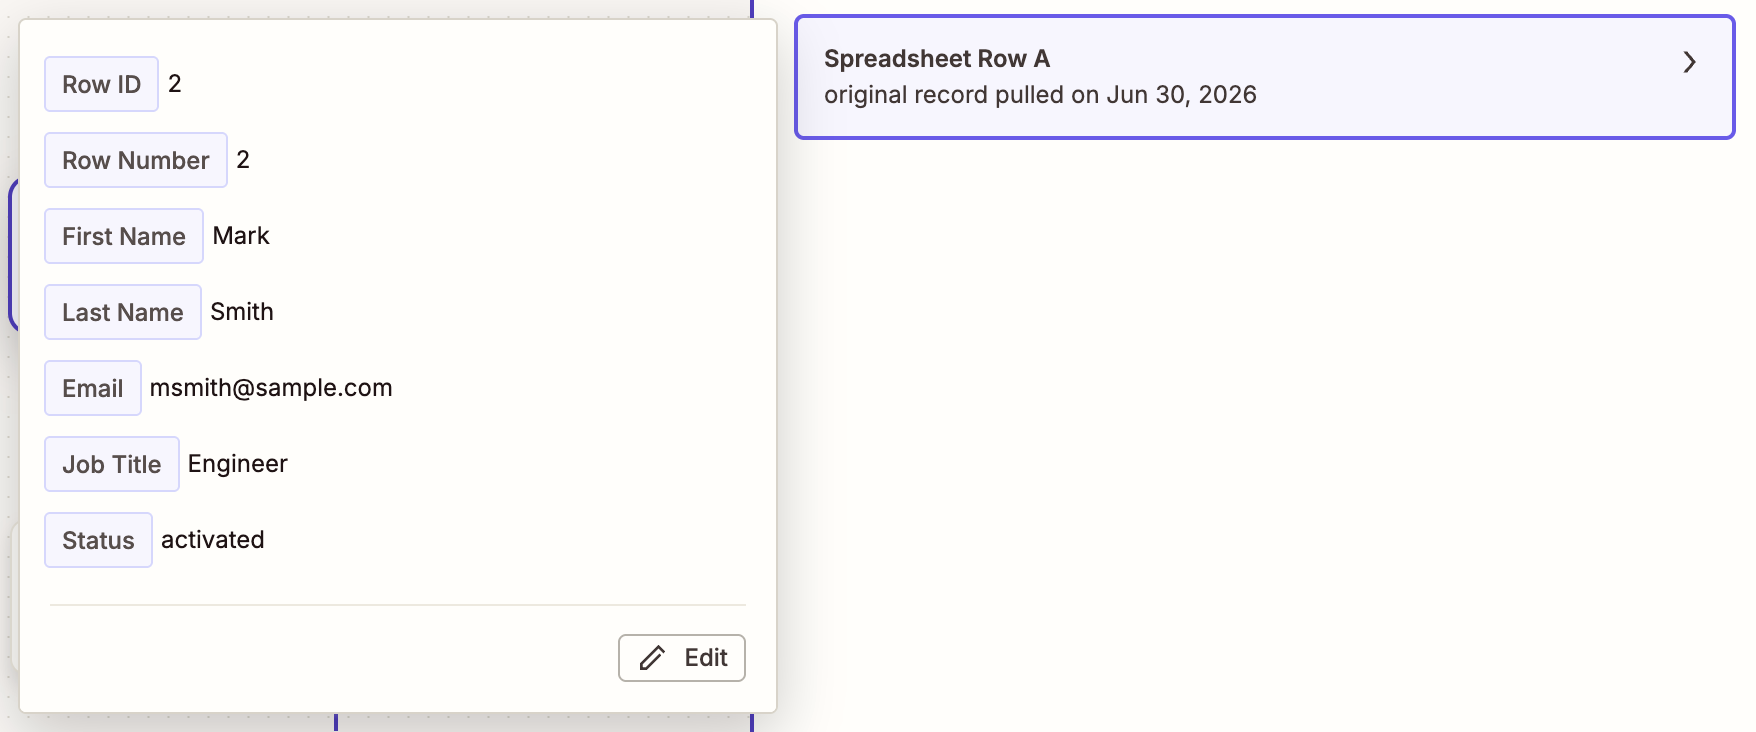Click the first name value Mark

241,236
